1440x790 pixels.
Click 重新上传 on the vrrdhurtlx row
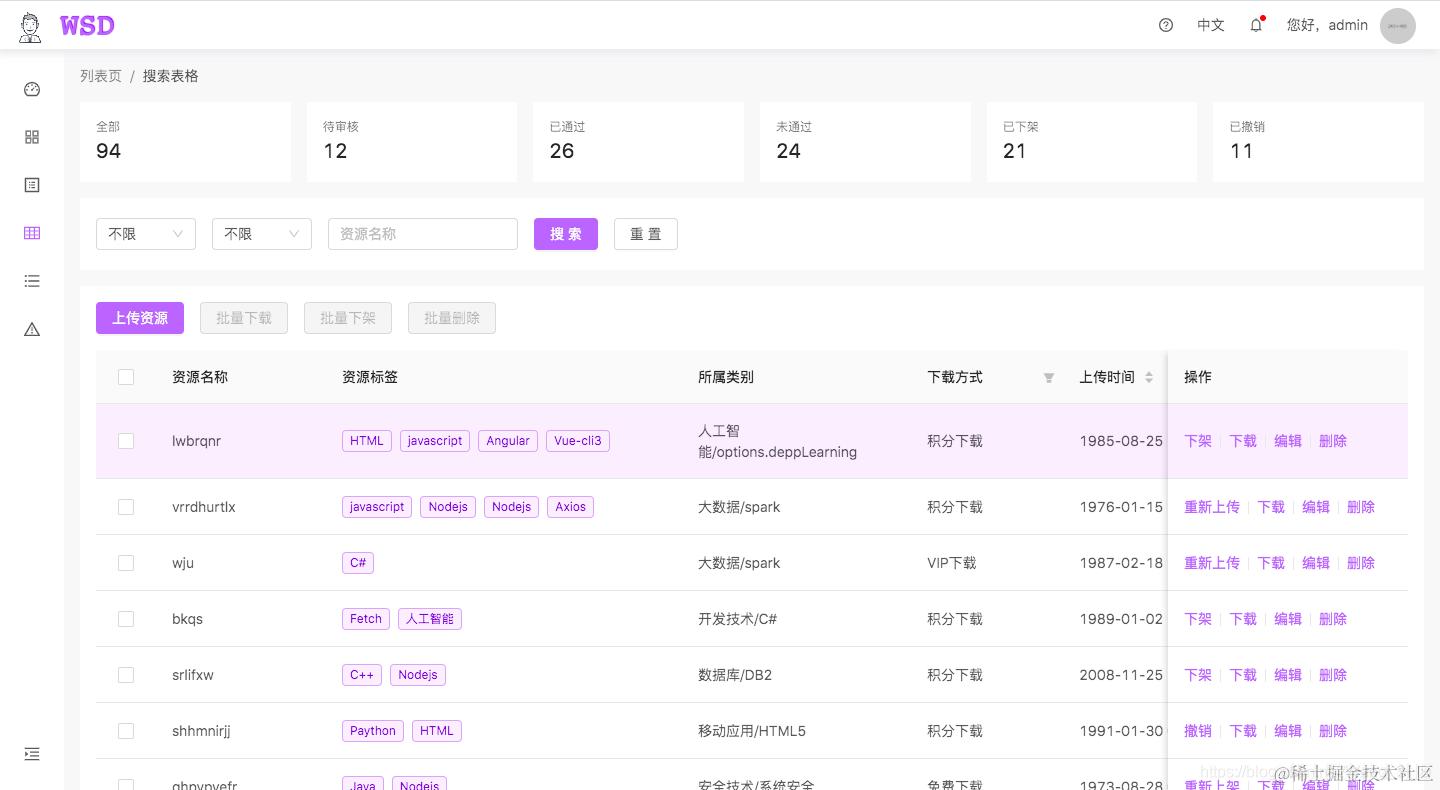1212,507
